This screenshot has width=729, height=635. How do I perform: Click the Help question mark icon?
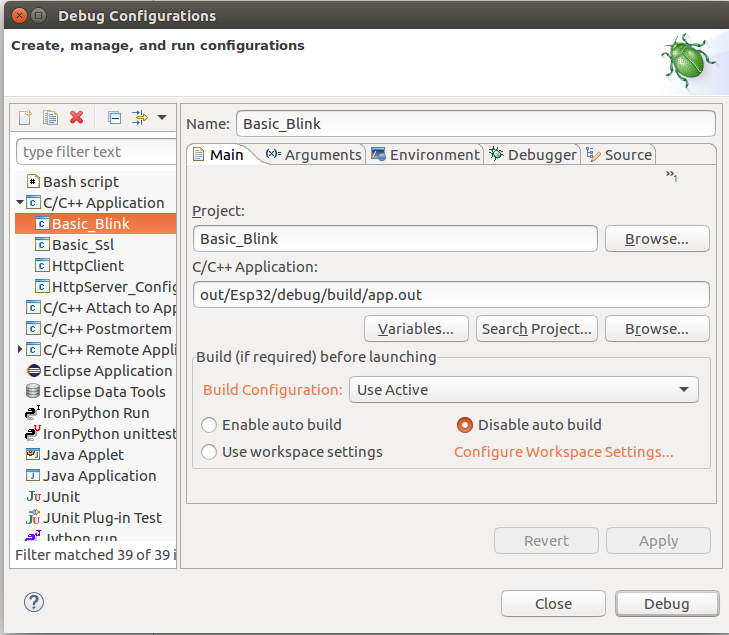coord(34,602)
